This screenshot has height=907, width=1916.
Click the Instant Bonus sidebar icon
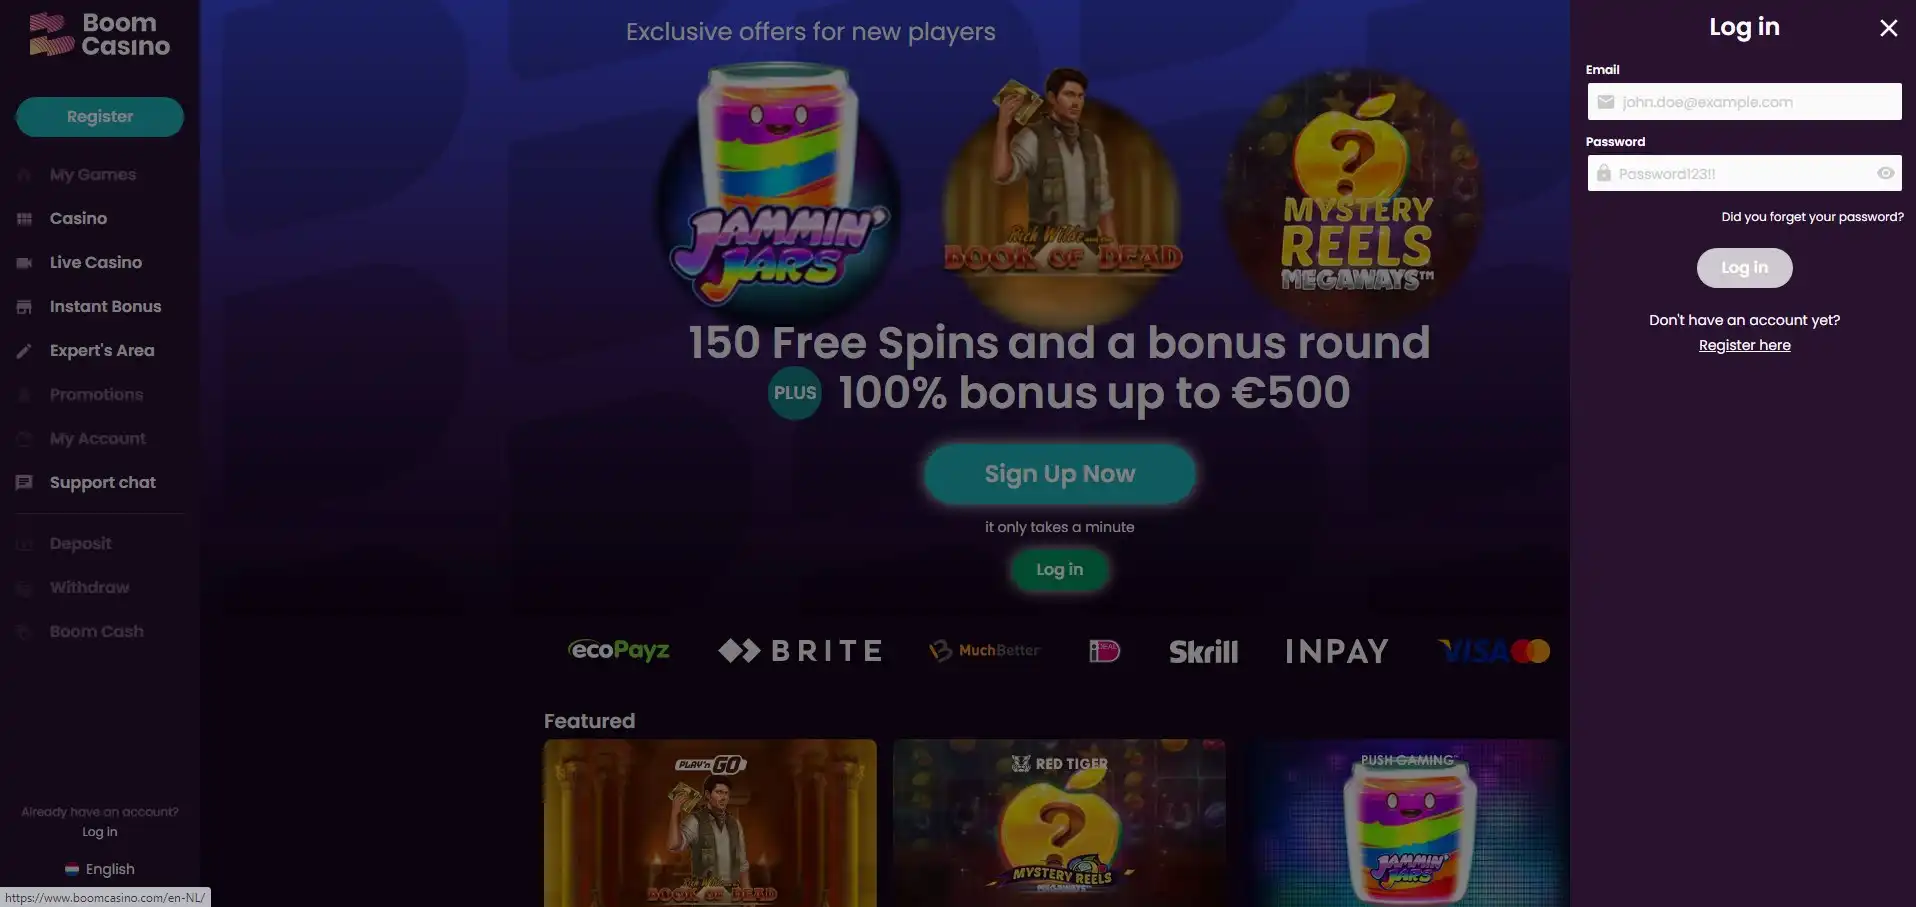pos(24,307)
